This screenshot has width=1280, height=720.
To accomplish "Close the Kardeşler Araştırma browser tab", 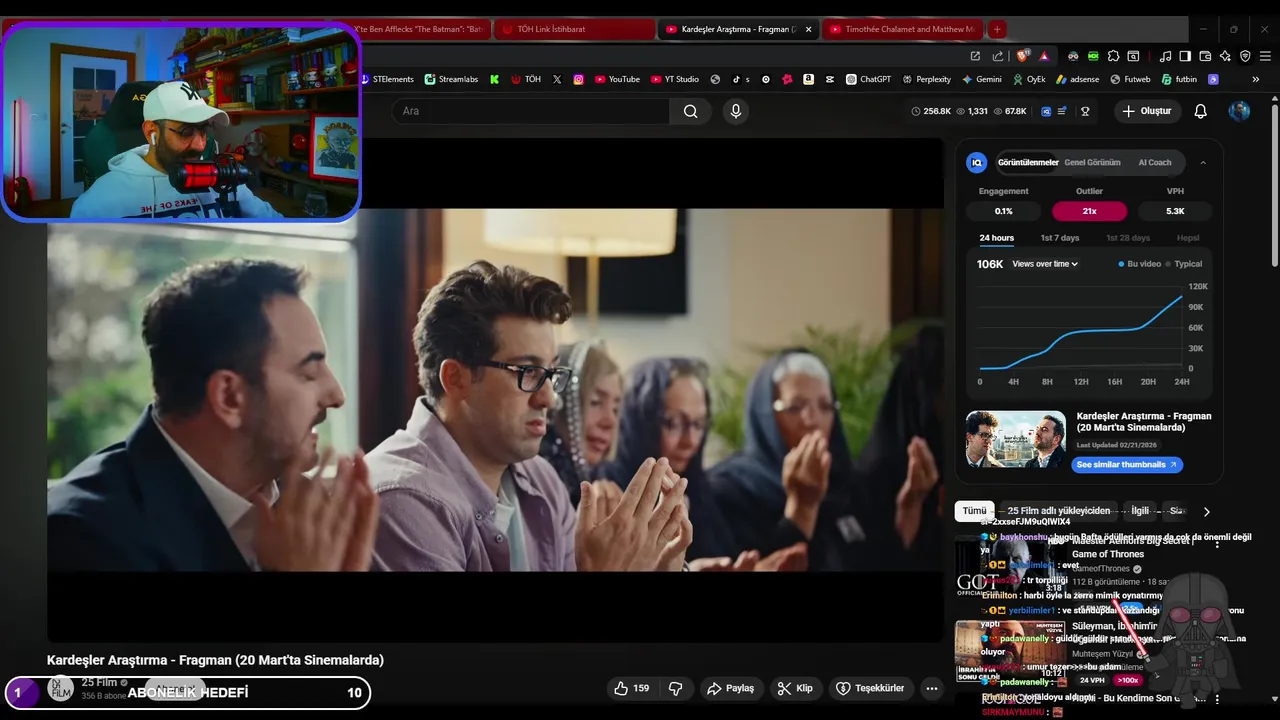I will pos(808,29).
